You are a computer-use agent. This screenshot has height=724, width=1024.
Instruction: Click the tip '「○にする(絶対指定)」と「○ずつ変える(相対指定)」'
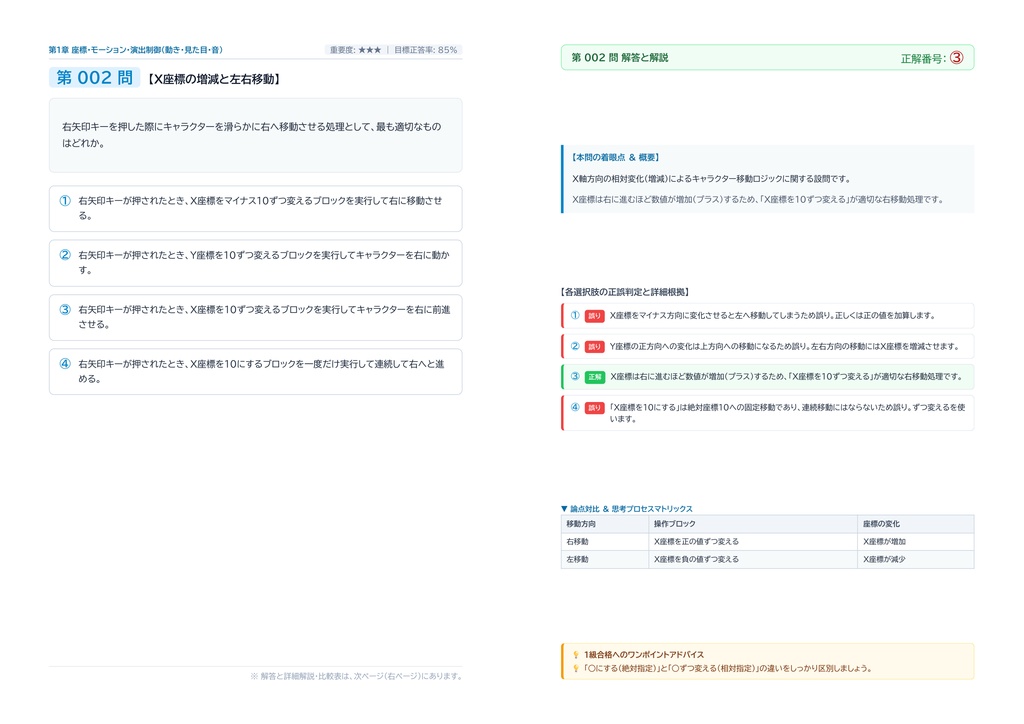(671, 669)
